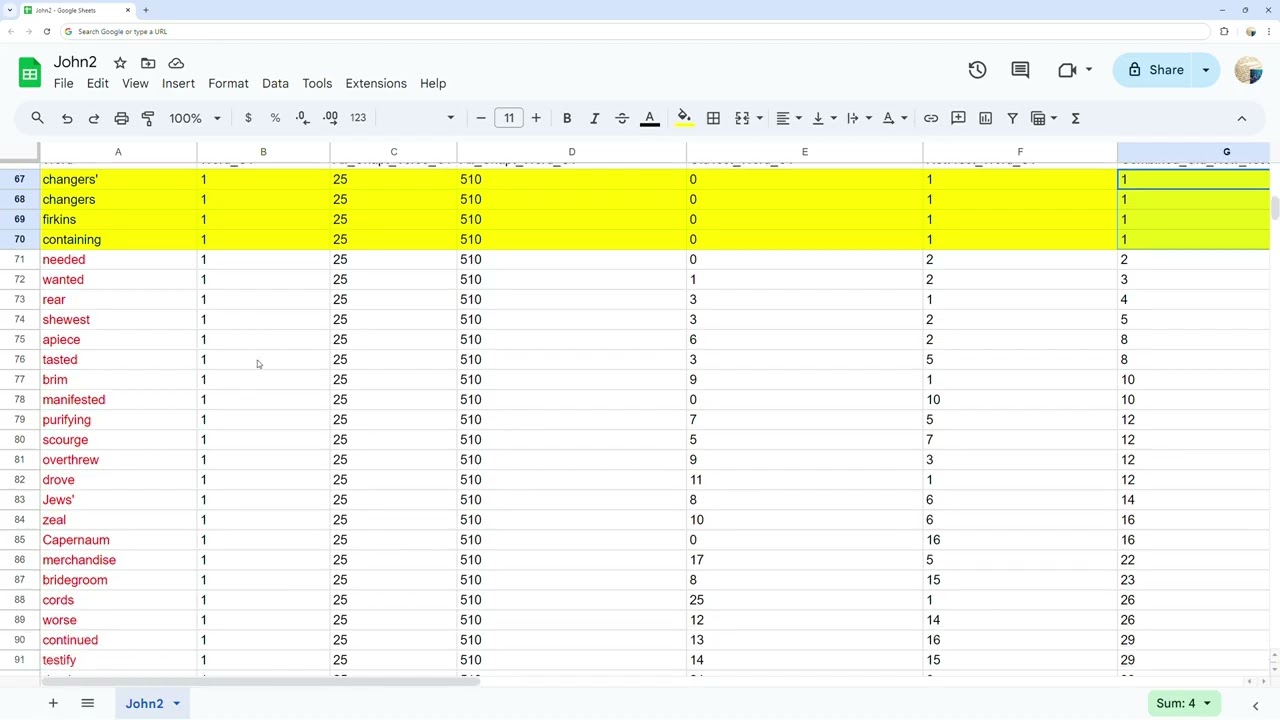Print the spreadsheet
Viewport: 1280px width, 720px height.
[121, 118]
